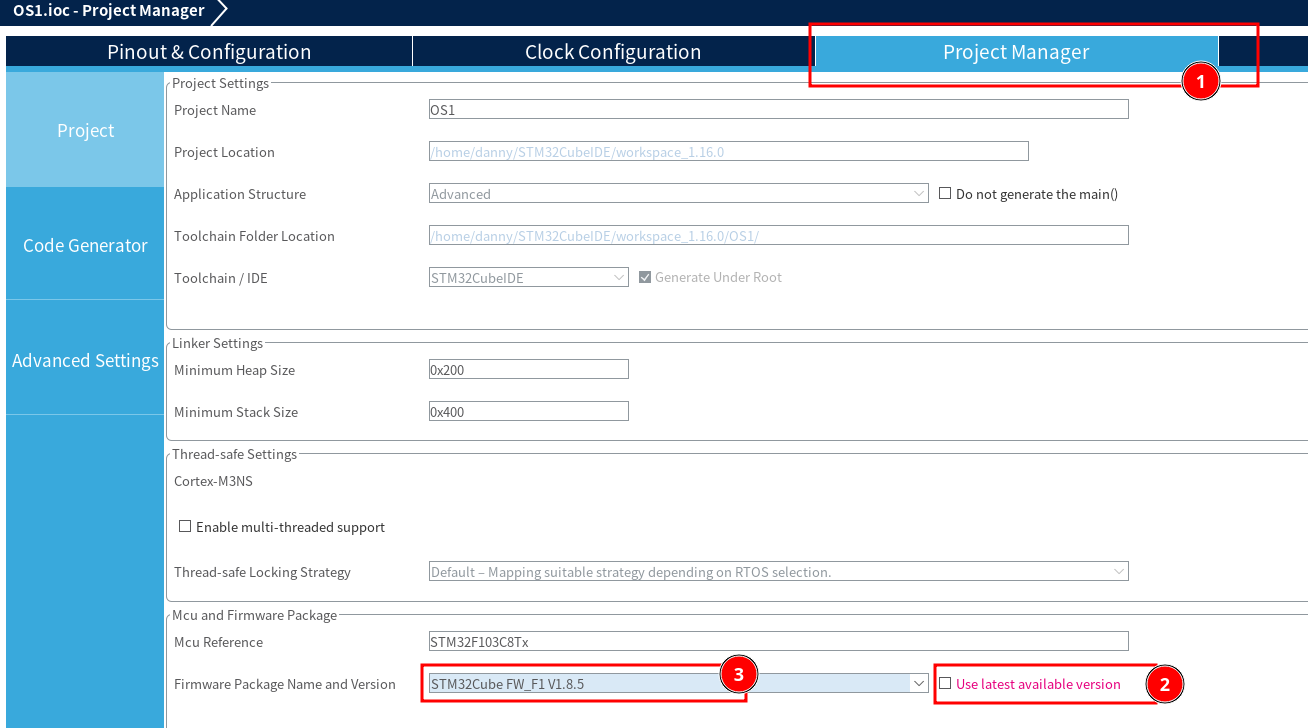Image resolution: width=1308 pixels, height=728 pixels.
Task: Click the Project Name label
Action: (x=215, y=110)
